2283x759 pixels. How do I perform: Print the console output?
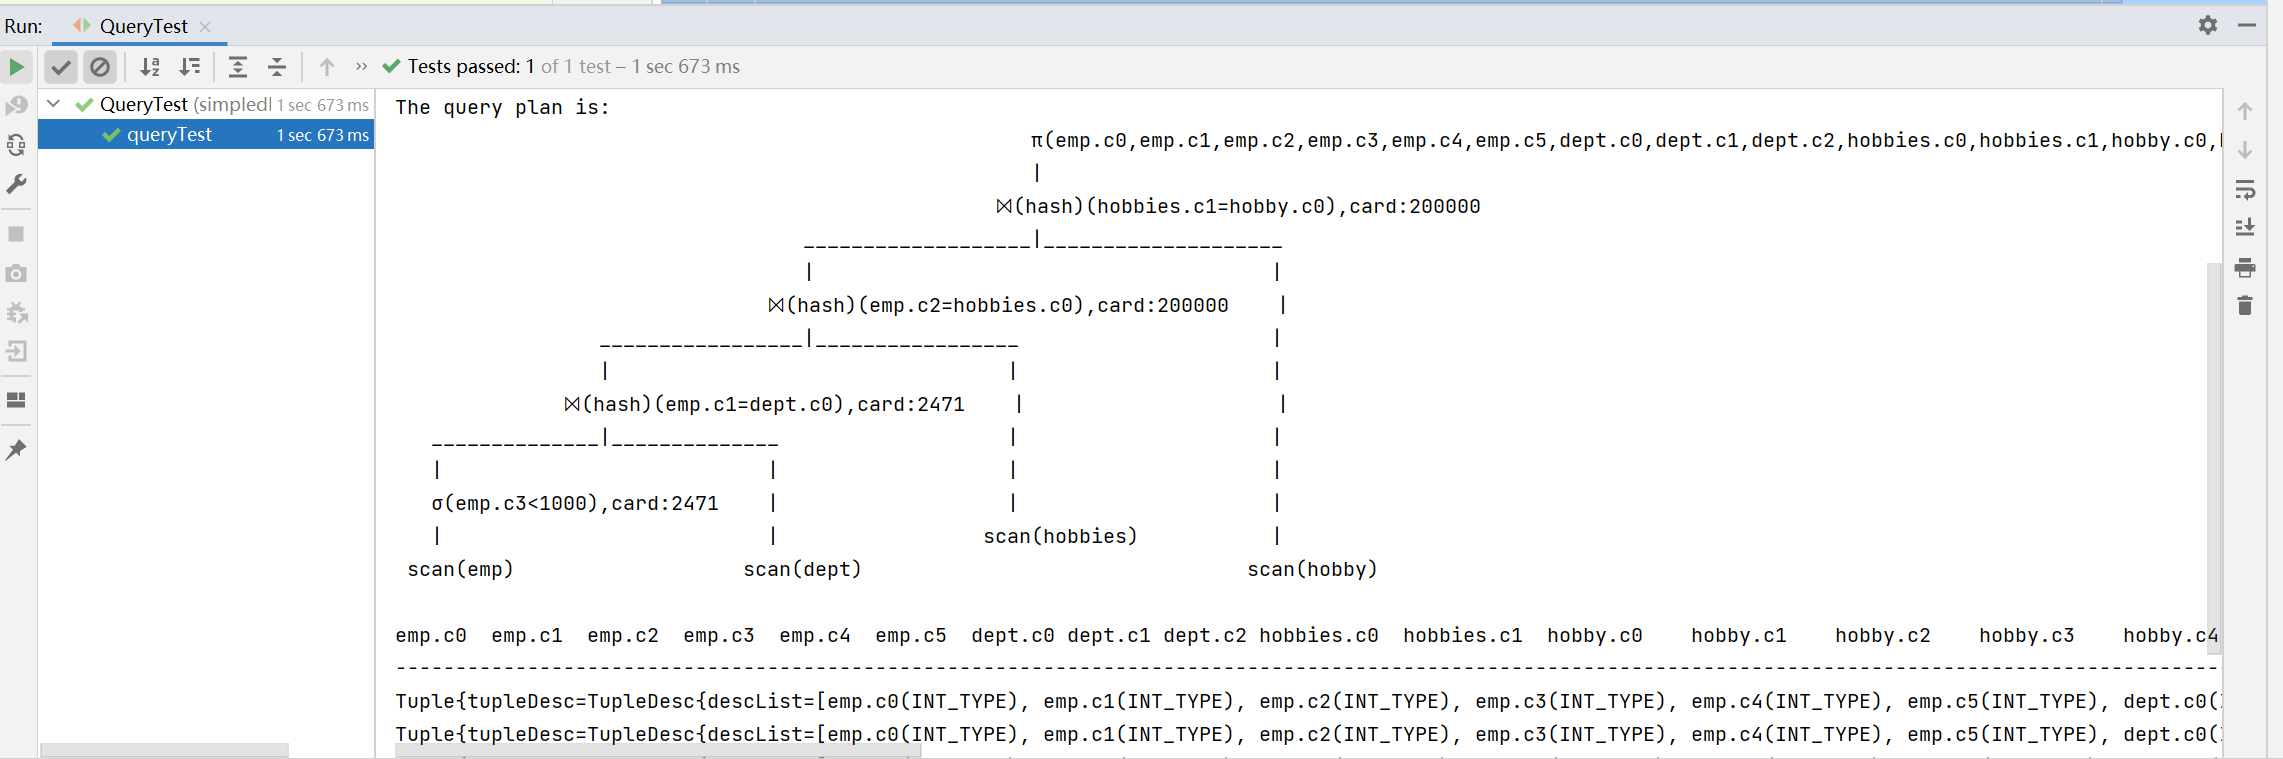(2245, 267)
